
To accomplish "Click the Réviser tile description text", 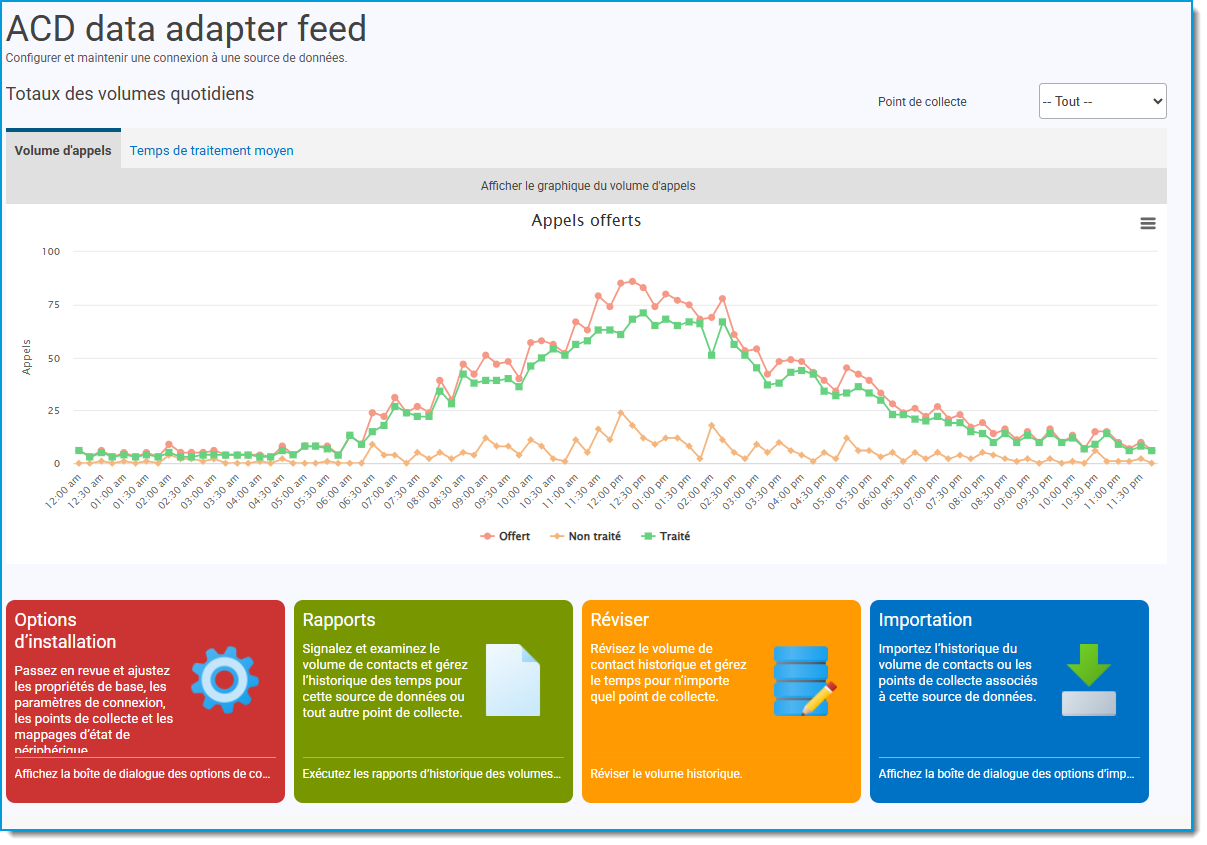I will [669, 673].
